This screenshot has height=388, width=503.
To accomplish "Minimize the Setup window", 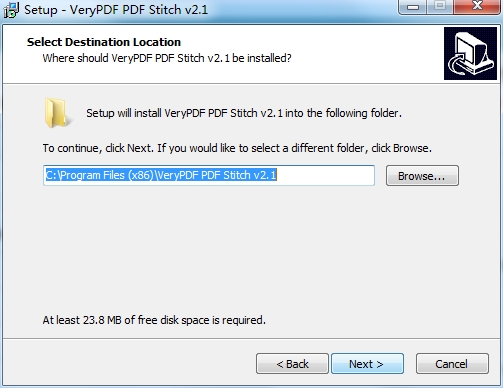I will tap(413, 6).
